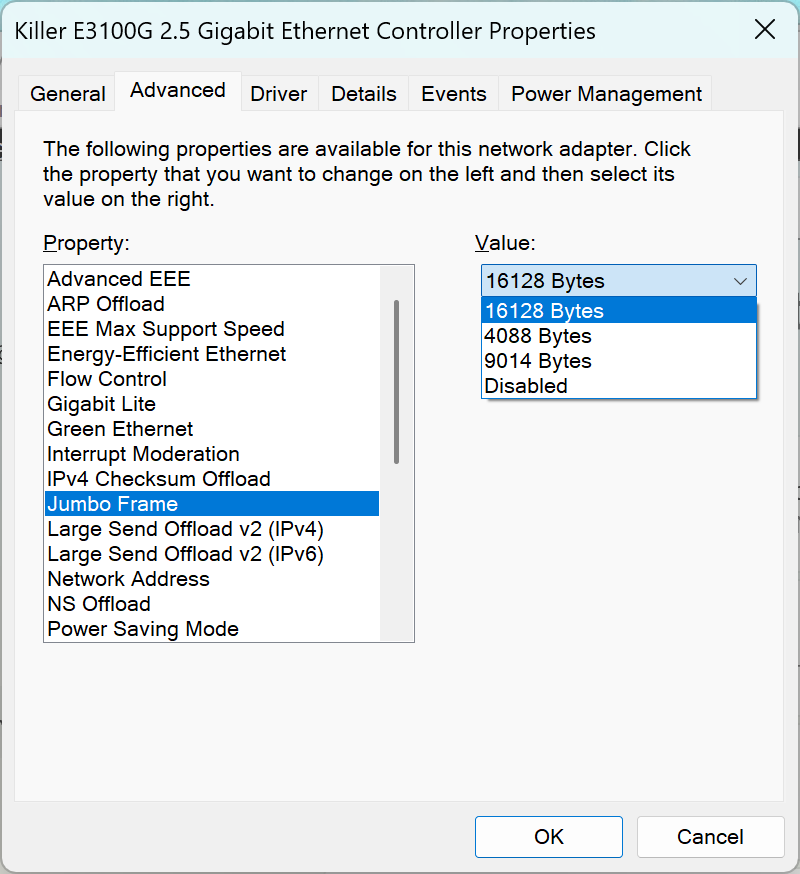Select Energy-Efficient Ethernet property

click(x=212, y=354)
